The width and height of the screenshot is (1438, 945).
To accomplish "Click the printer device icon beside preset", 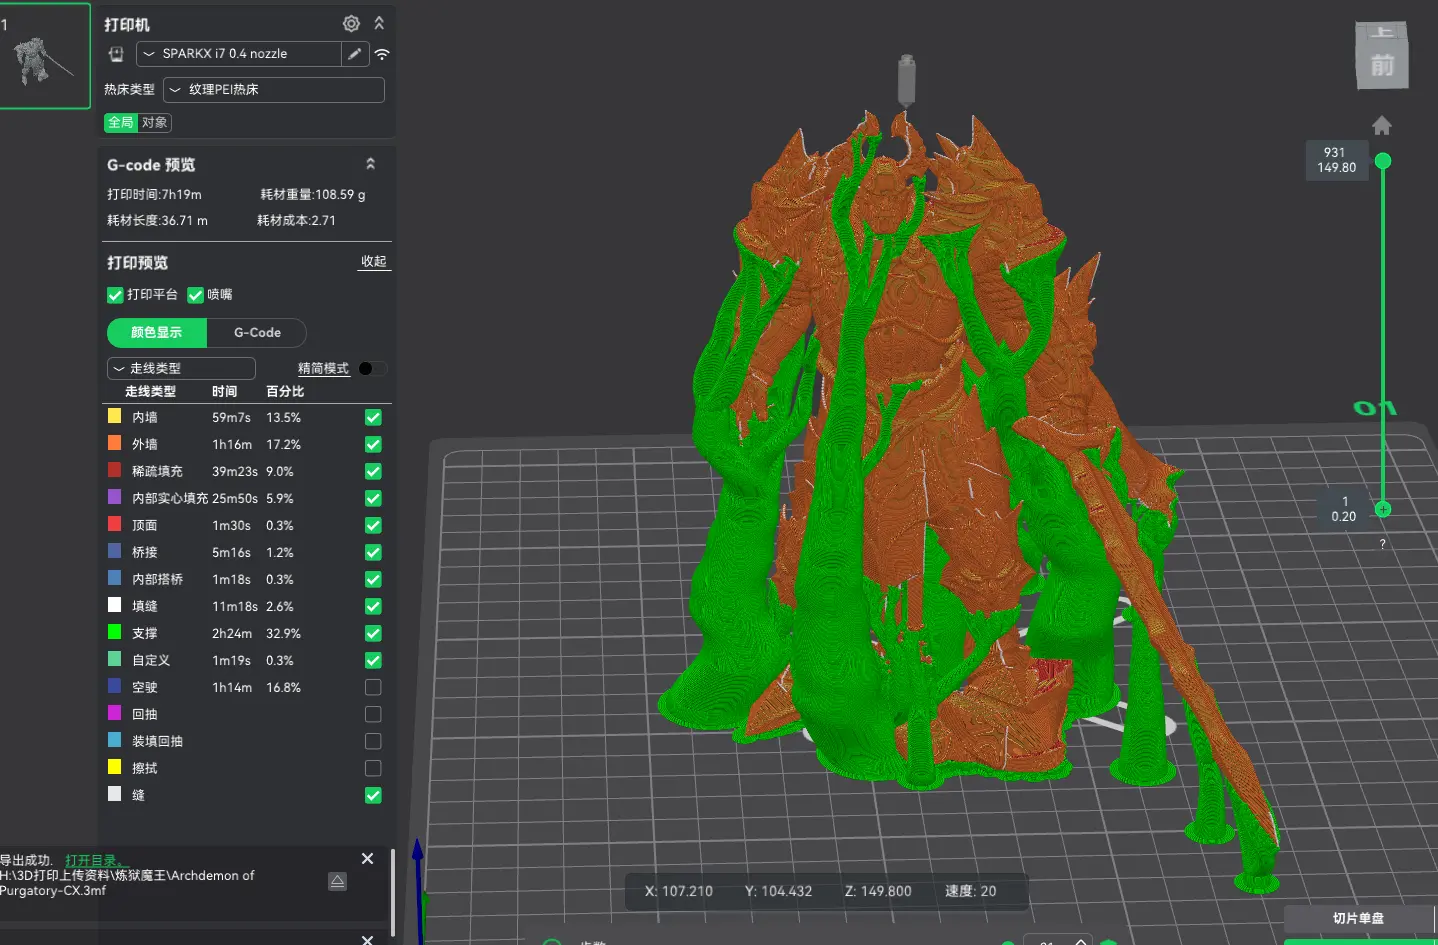I will tap(116, 54).
